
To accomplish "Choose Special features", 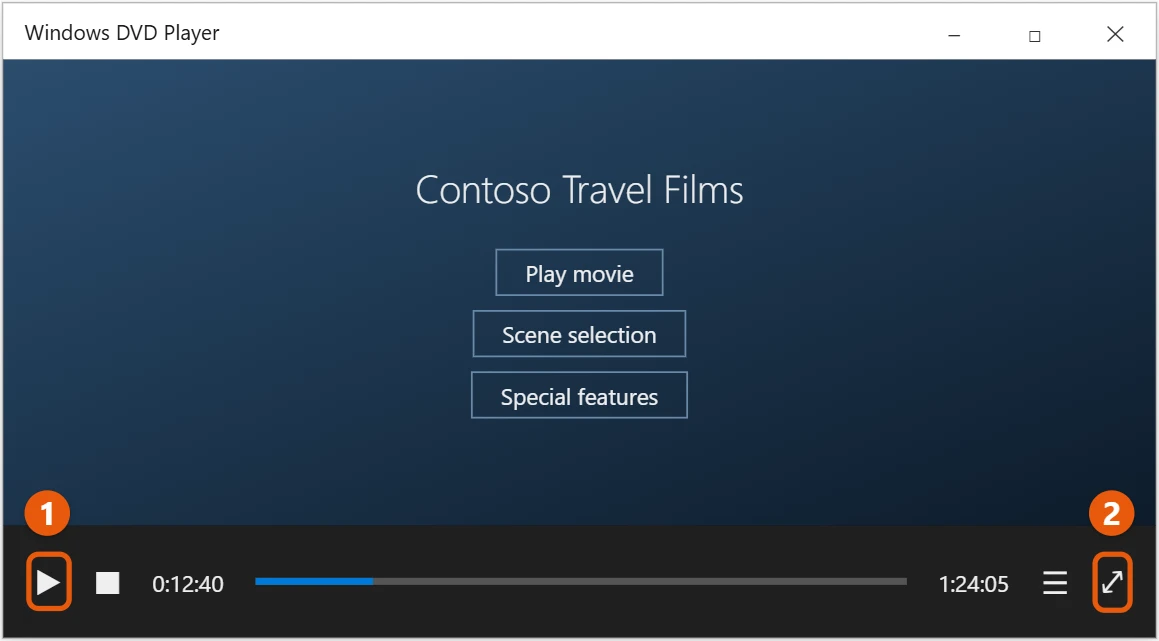I will [580, 396].
